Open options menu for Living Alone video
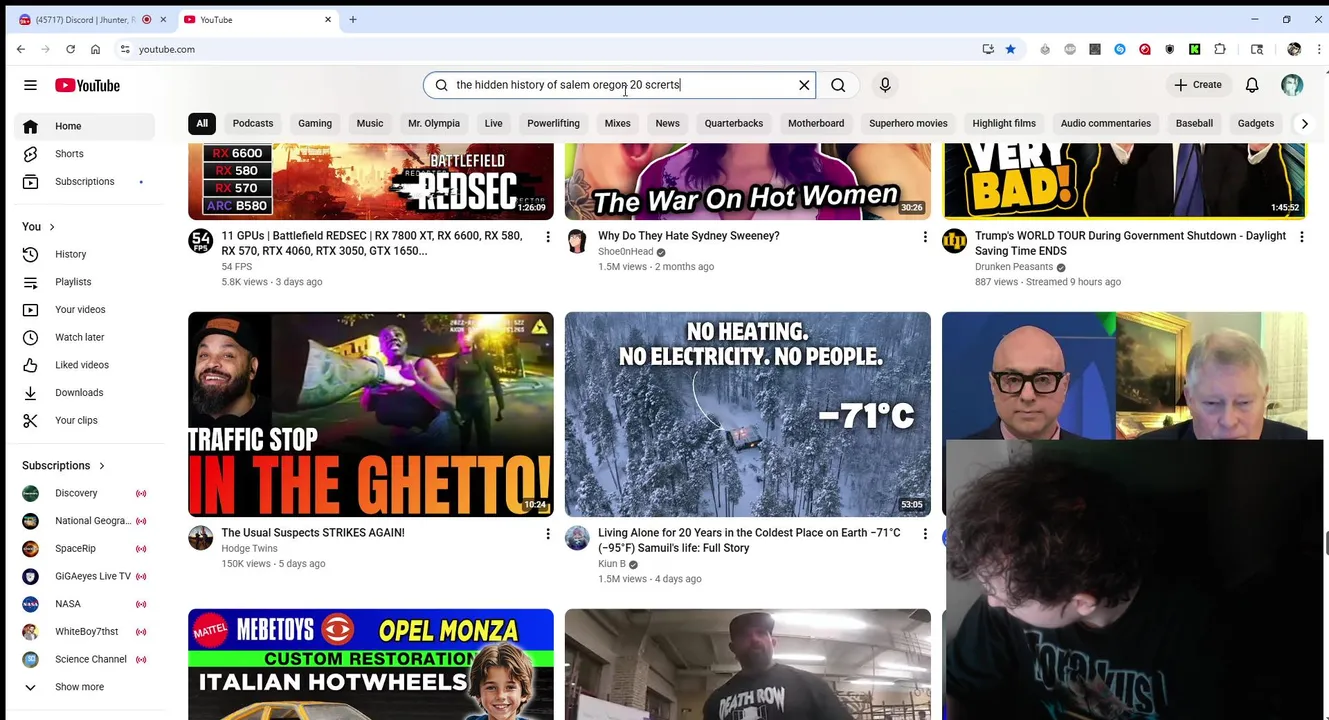 pyautogui.click(x=925, y=534)
